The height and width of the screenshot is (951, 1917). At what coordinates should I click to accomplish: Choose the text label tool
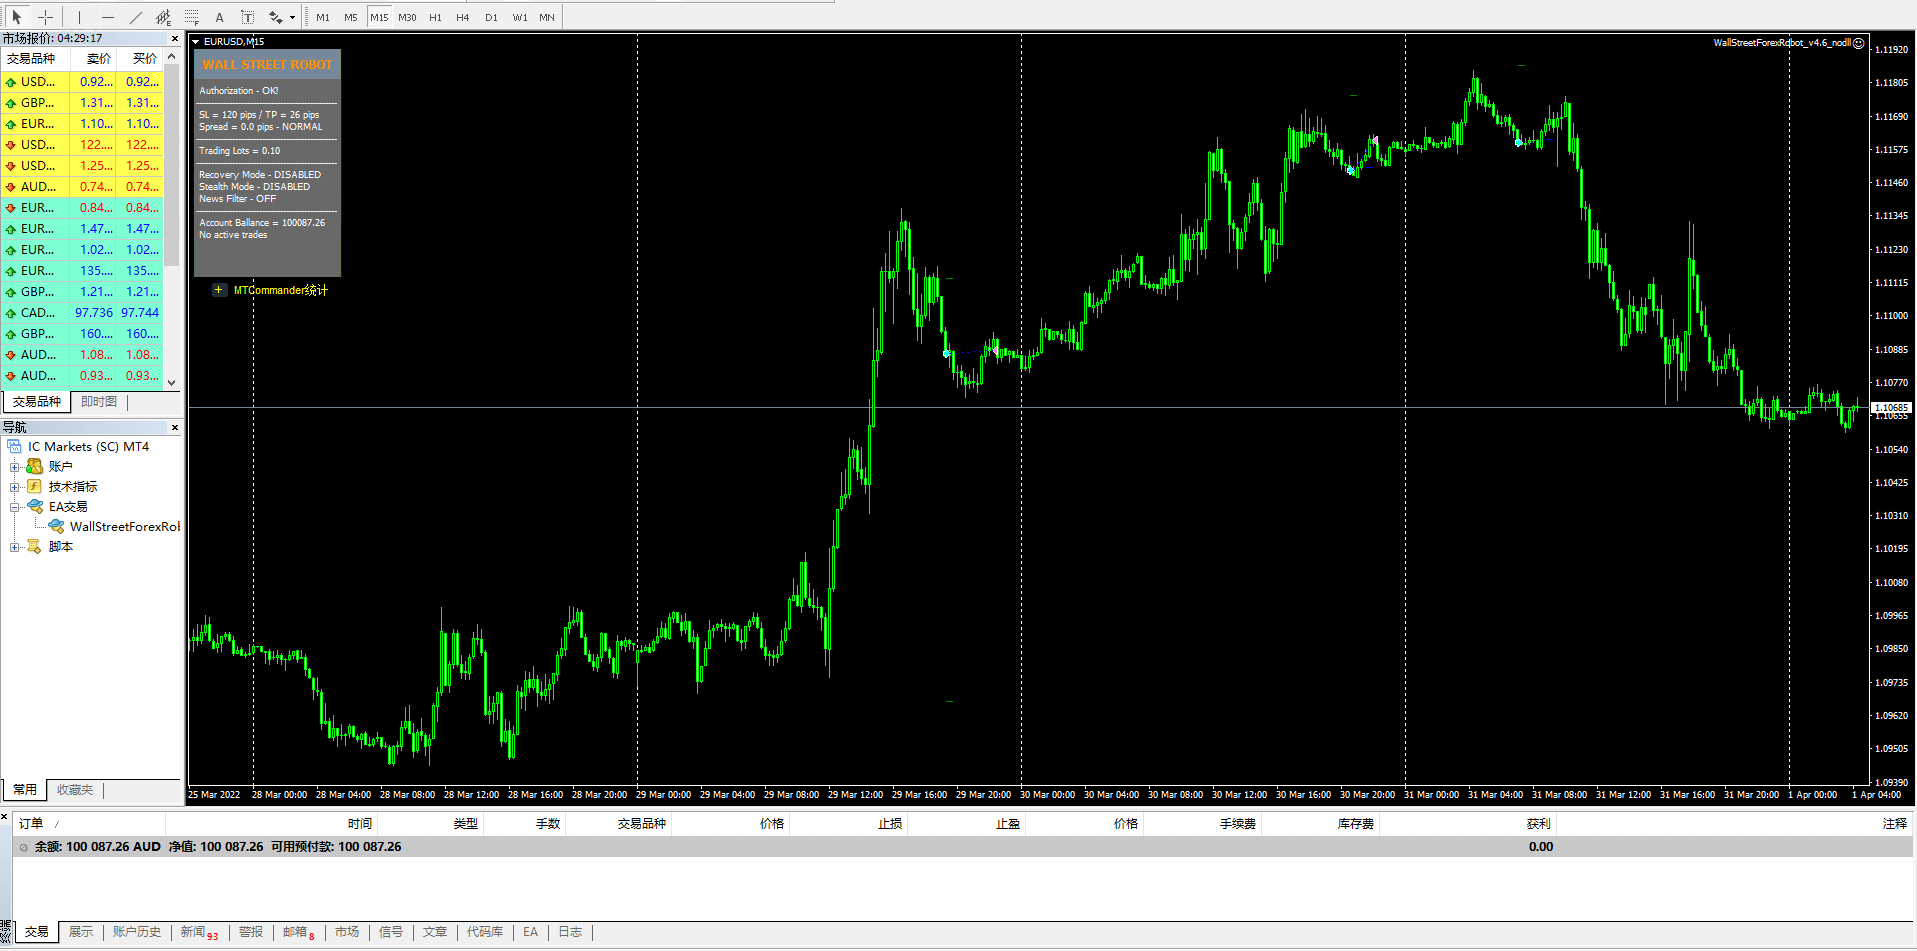pos(247,17)
